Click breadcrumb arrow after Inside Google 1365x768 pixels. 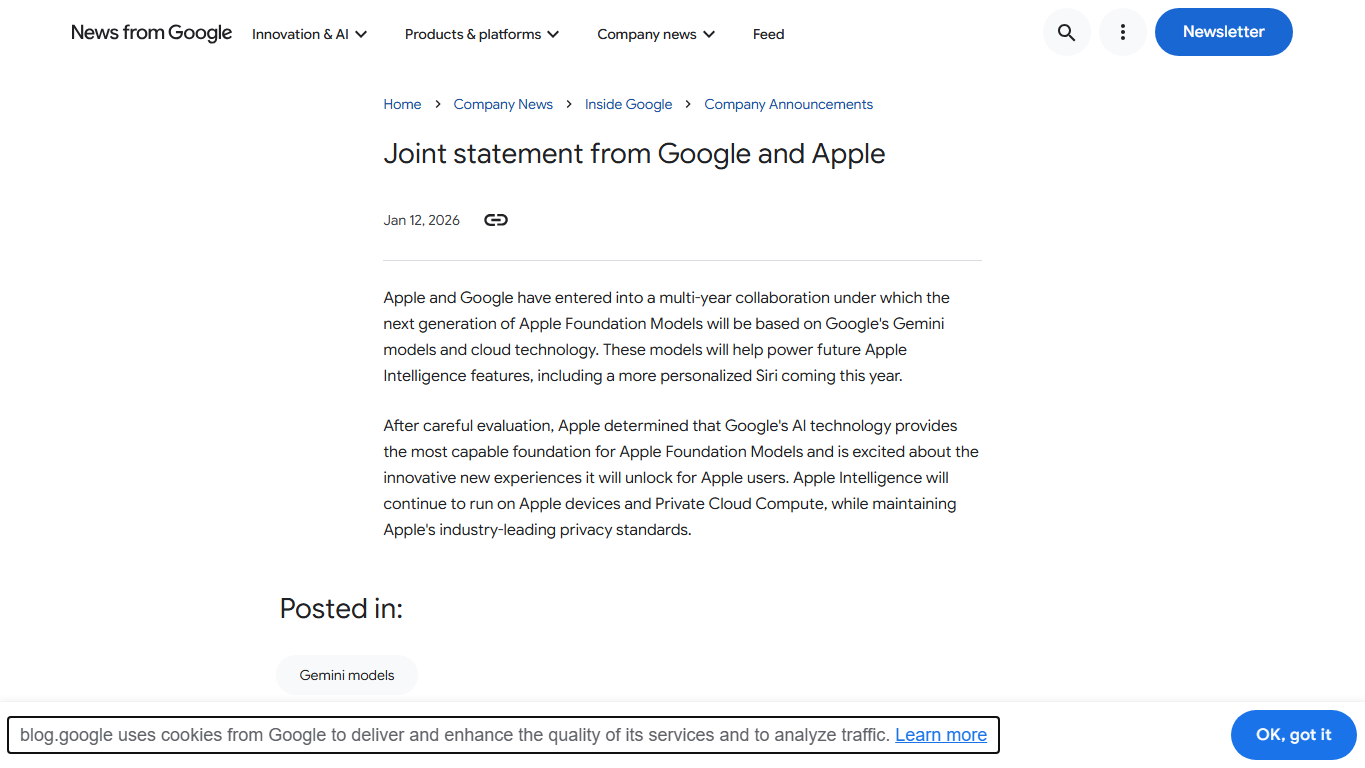click(x=688, y=104)
